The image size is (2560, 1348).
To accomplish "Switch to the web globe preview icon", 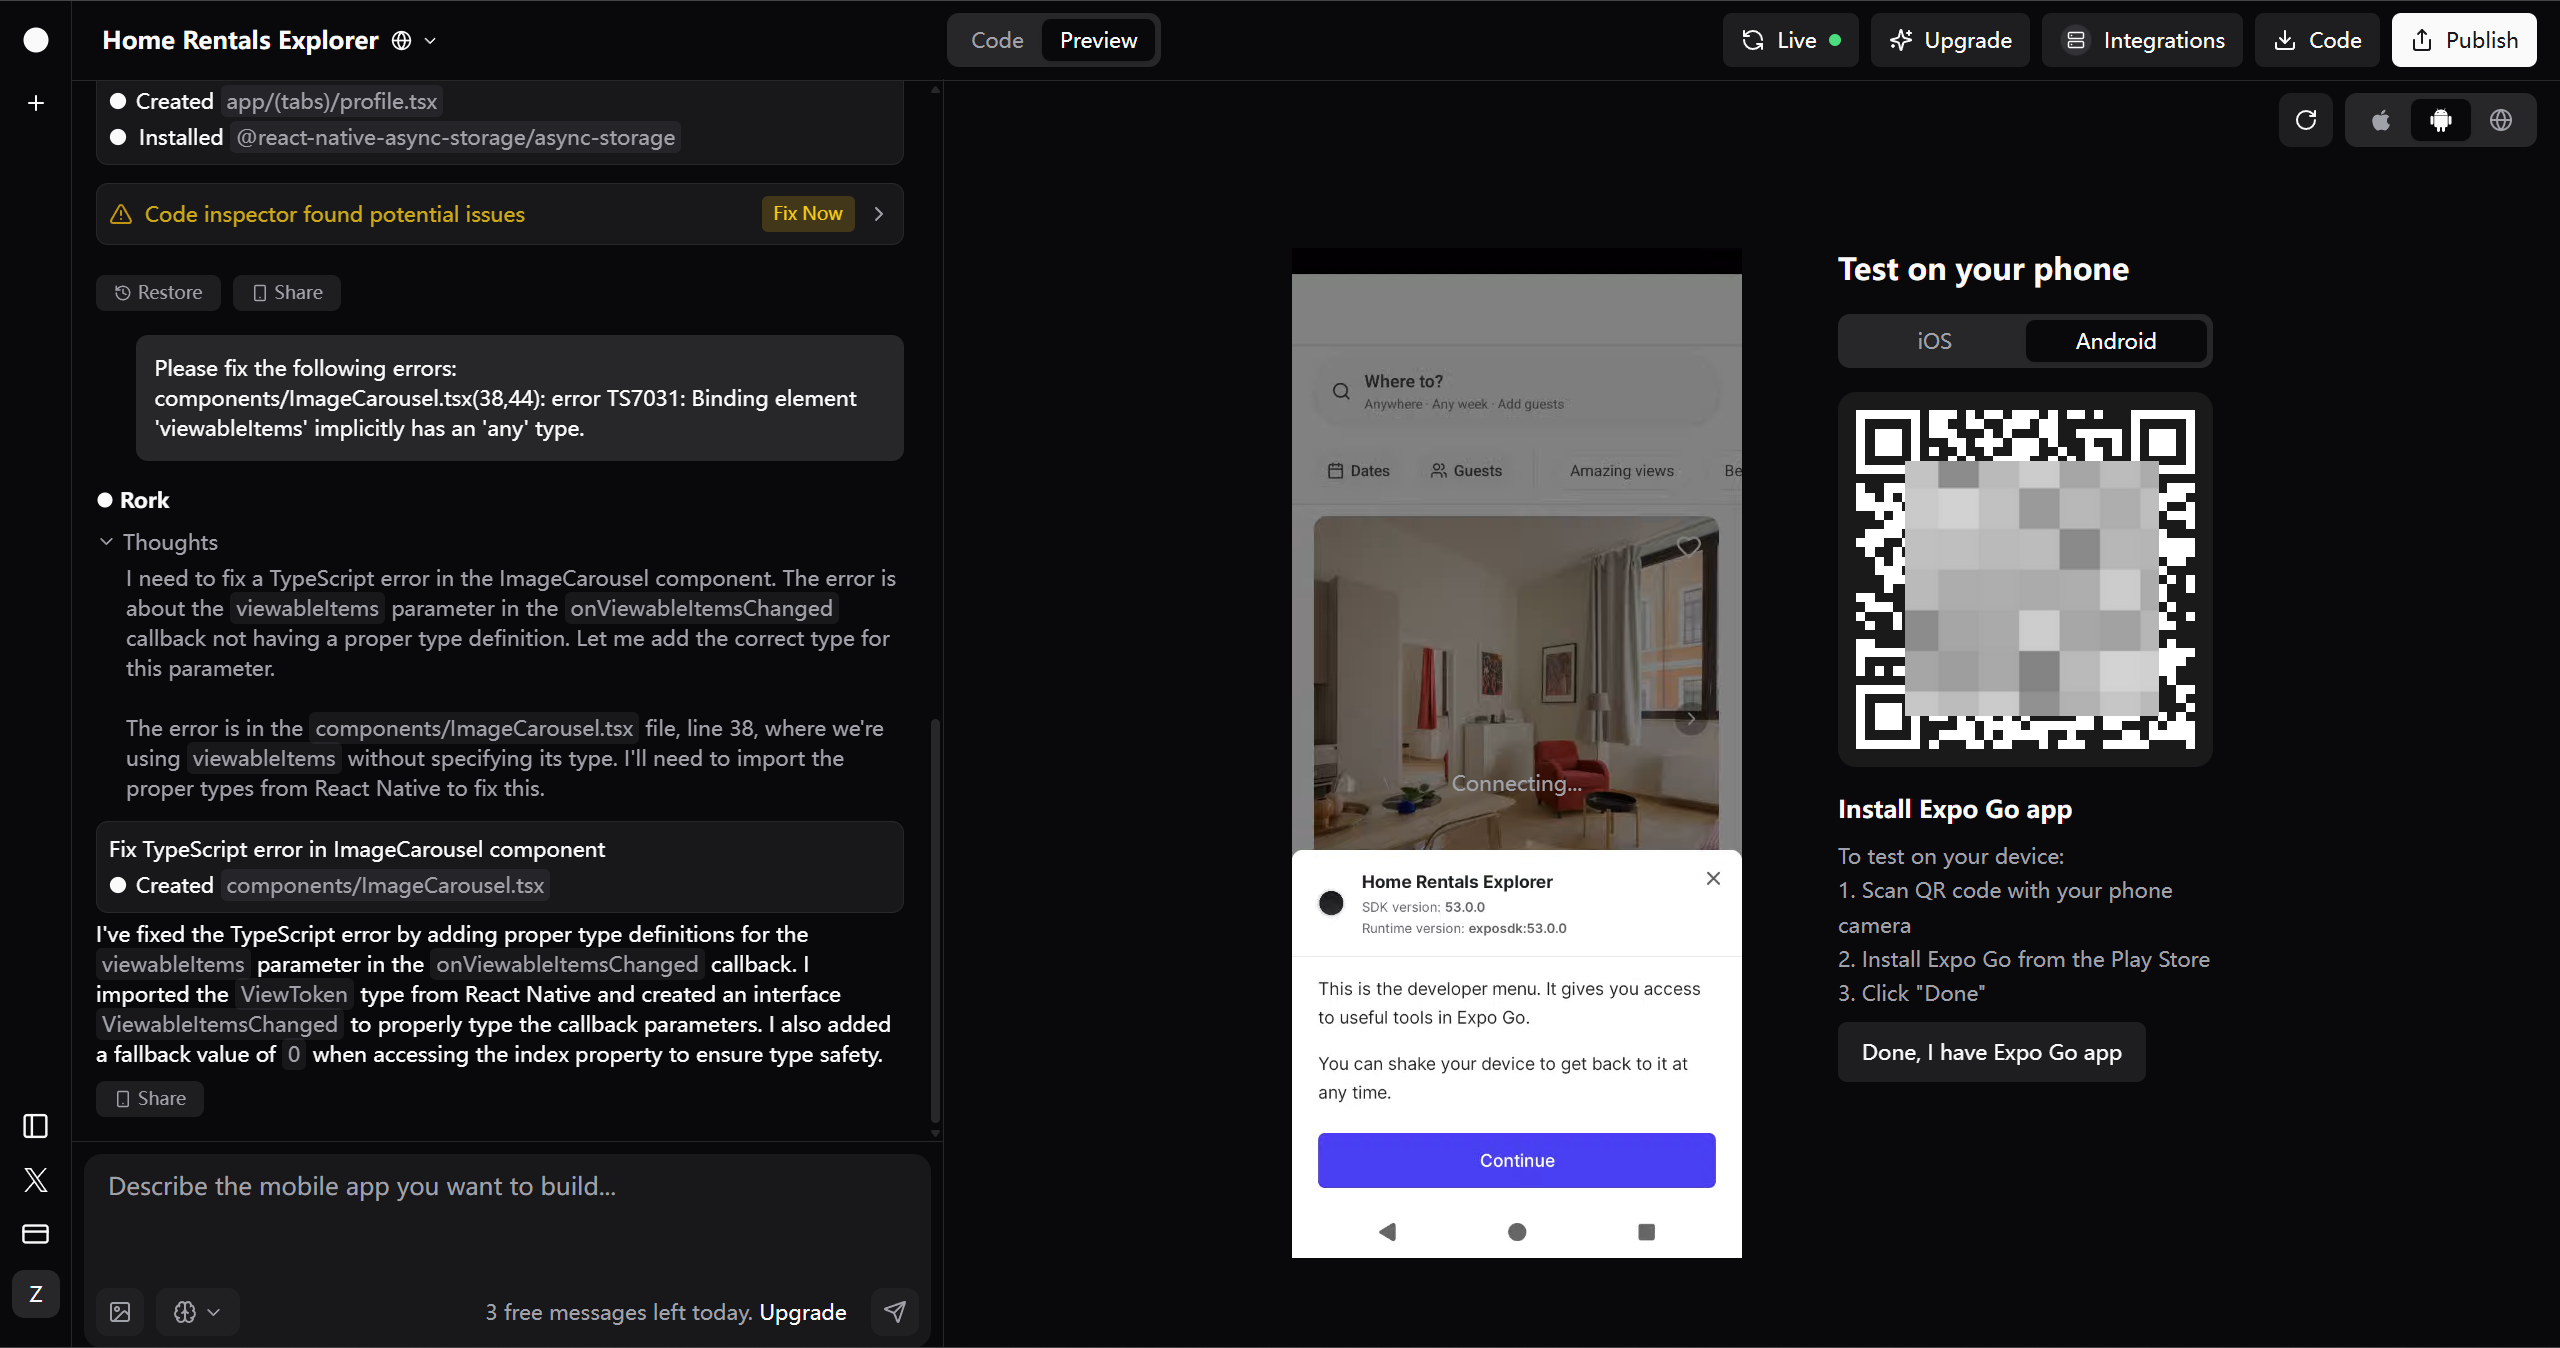I will 2501,120.
